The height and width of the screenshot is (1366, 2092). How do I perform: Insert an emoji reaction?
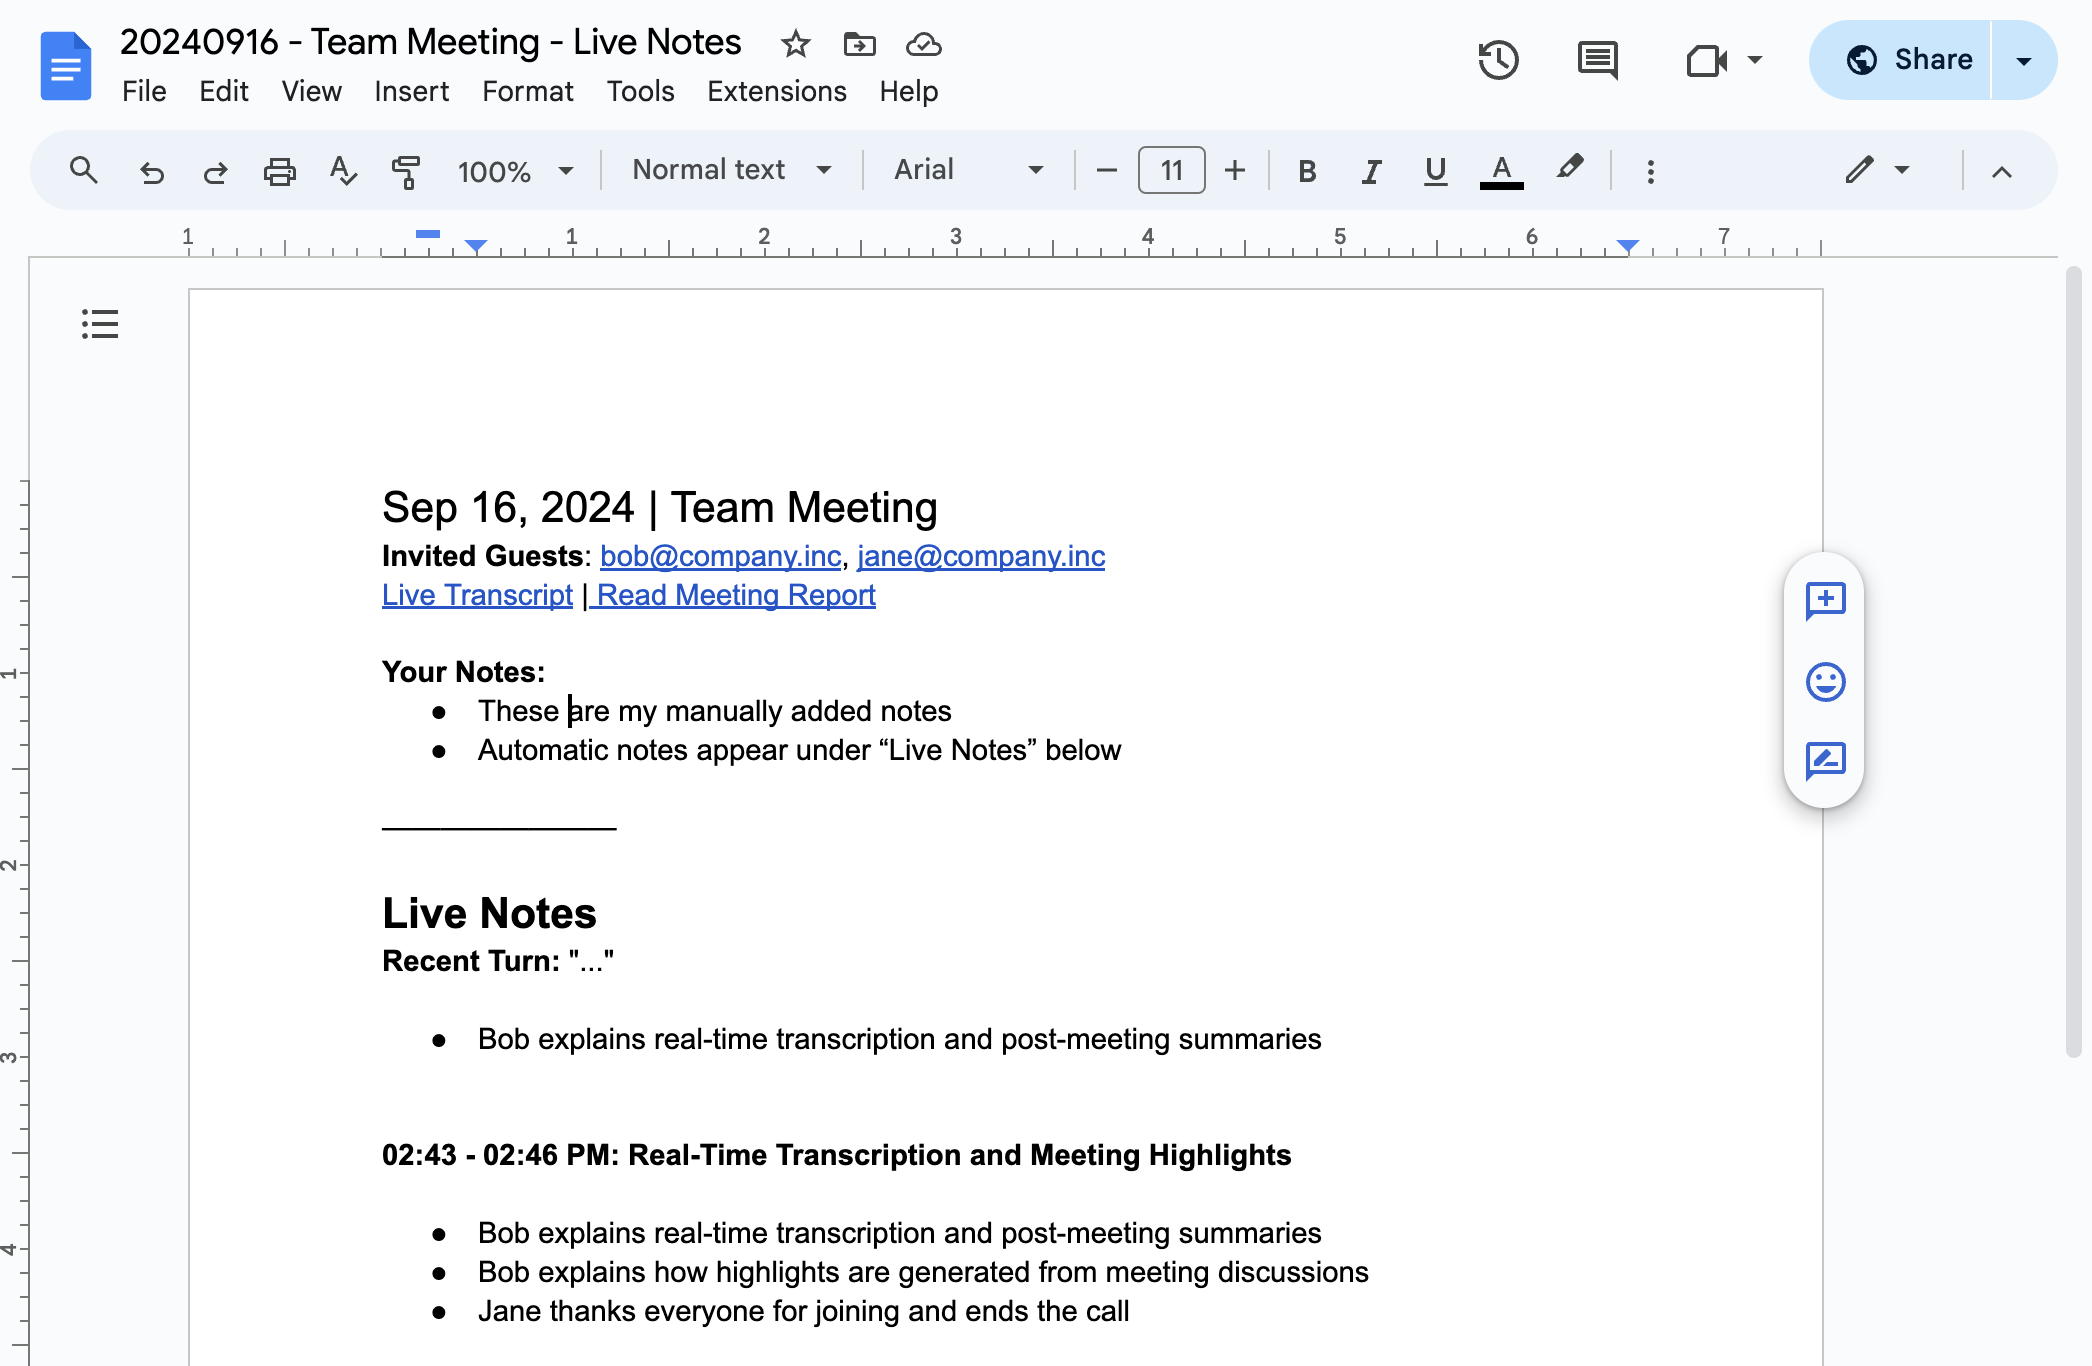coord(1824,681)
